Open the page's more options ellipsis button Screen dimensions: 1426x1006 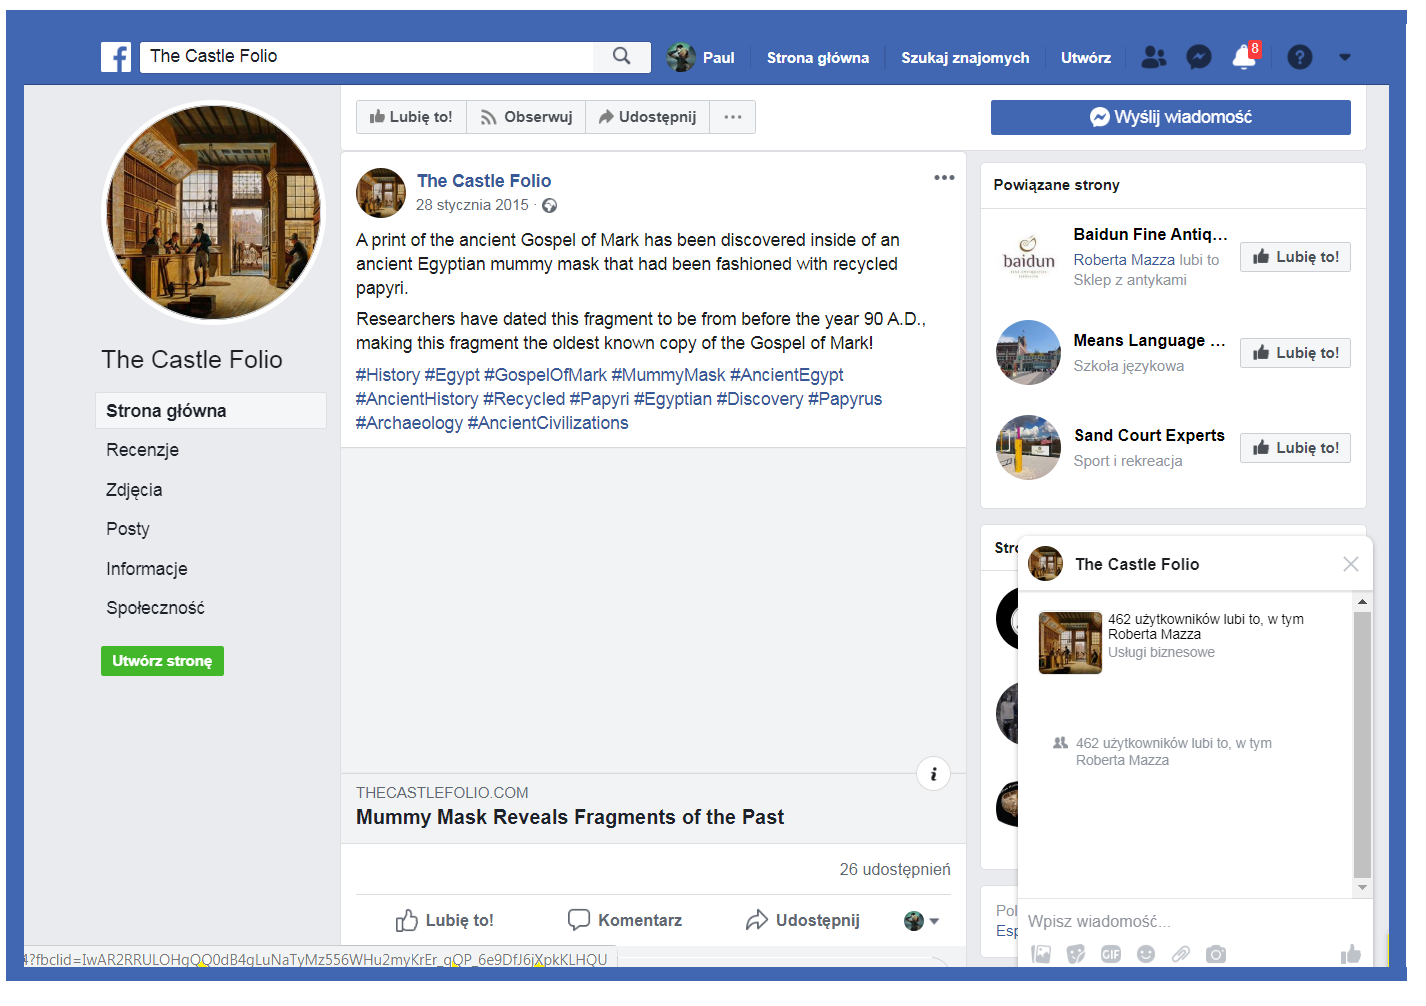pos(733,117)
